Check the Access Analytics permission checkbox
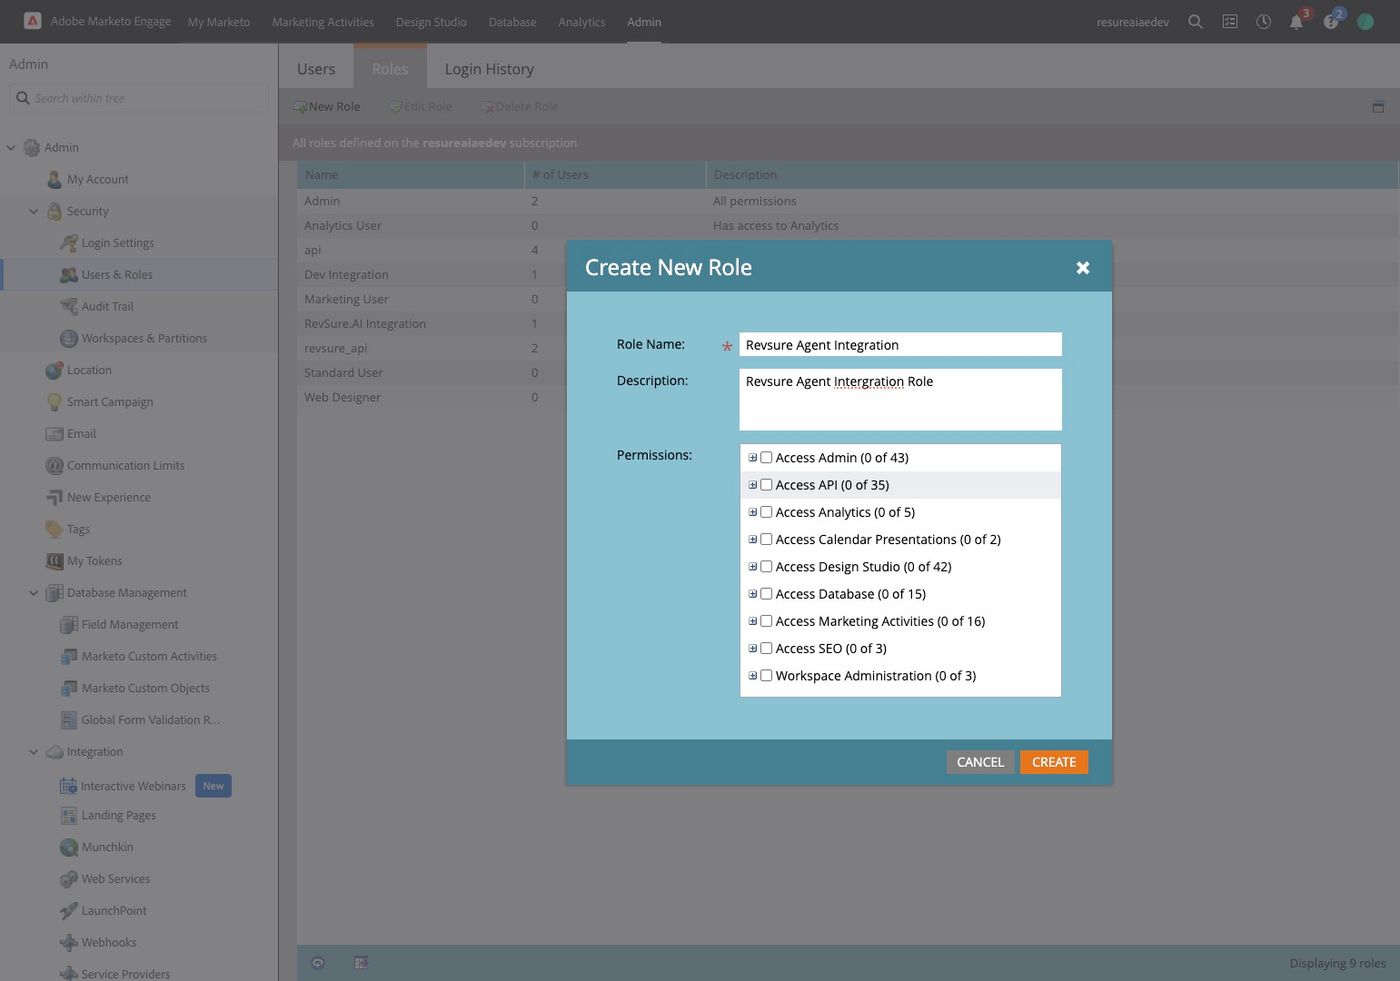1400x981 pixels. (766, 512)
